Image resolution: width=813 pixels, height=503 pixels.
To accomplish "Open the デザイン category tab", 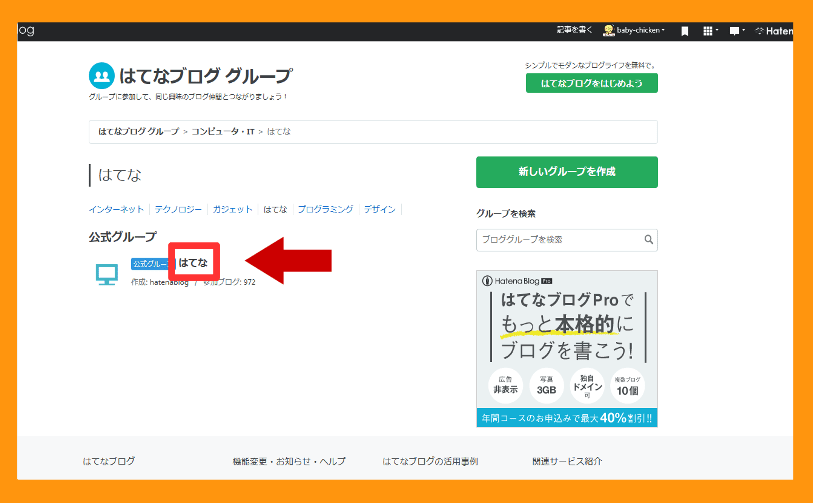I will 380,209.
